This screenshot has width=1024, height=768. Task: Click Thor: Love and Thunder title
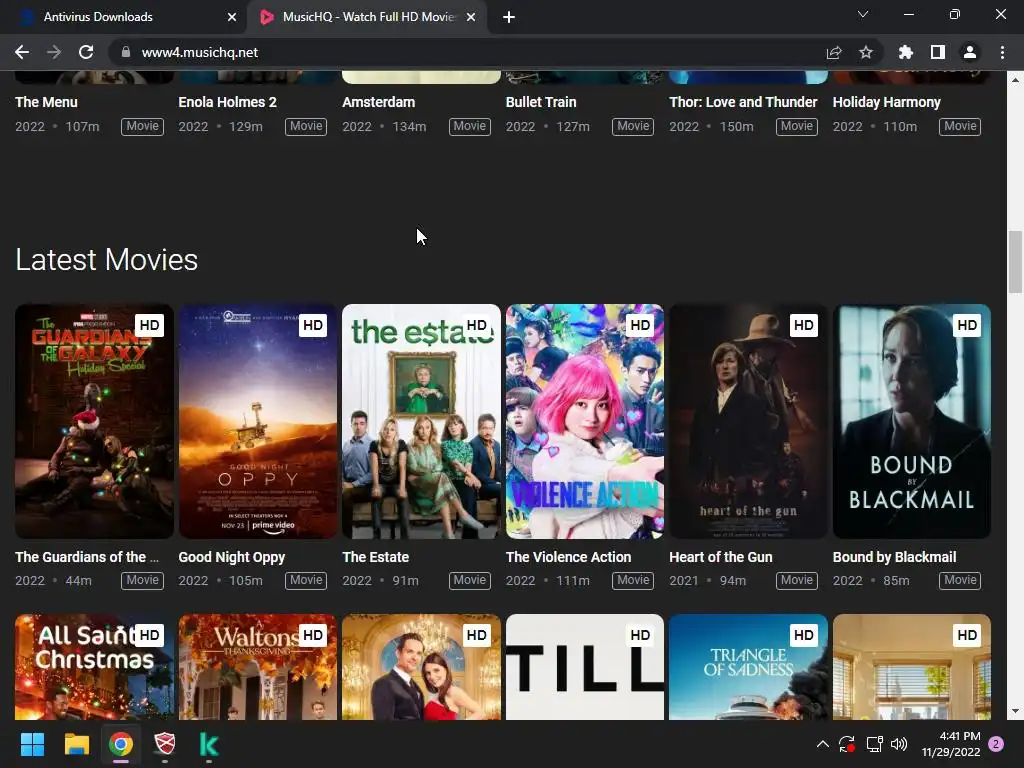(x=743, y=102)
